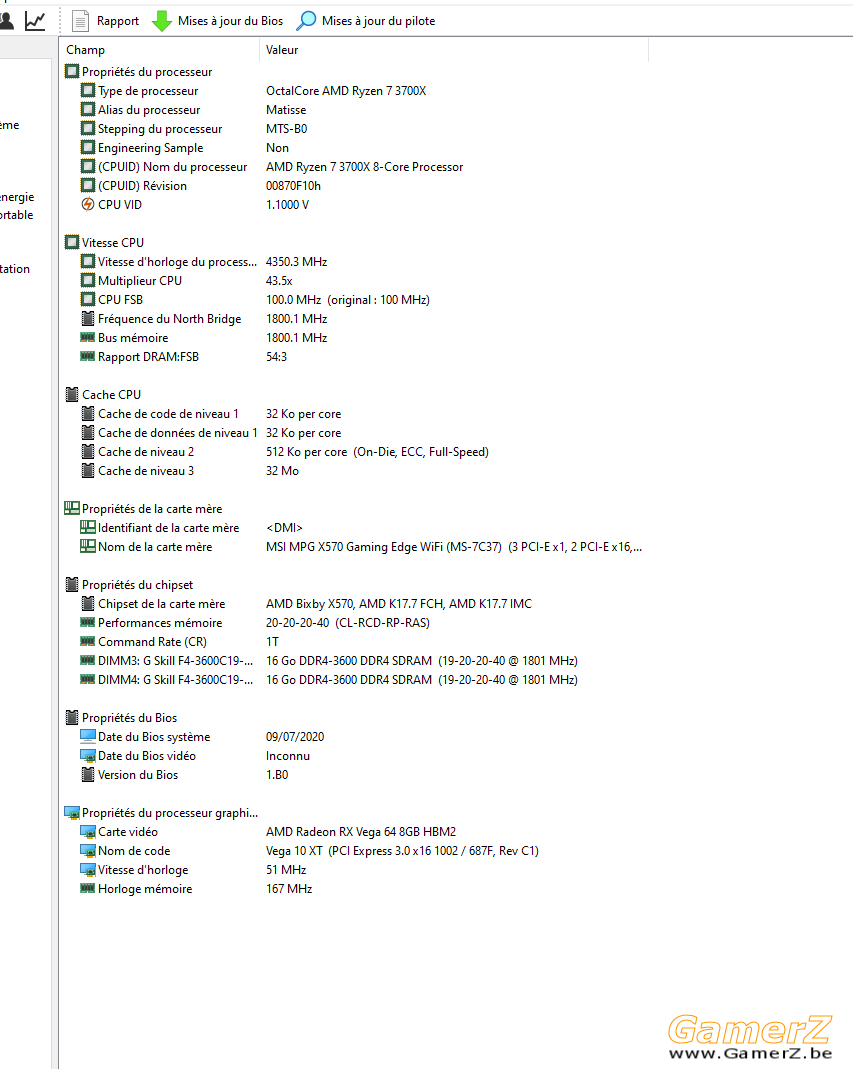Click the Cache CPU group icon
This screenshot has height=1069, width=853.
point(72,394)
